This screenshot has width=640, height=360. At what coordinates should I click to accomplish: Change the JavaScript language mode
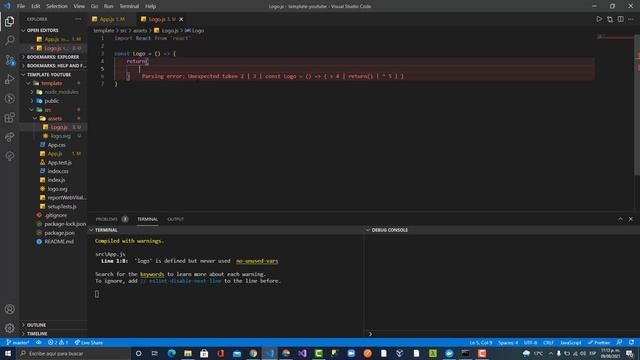click(x=571, y=342)
